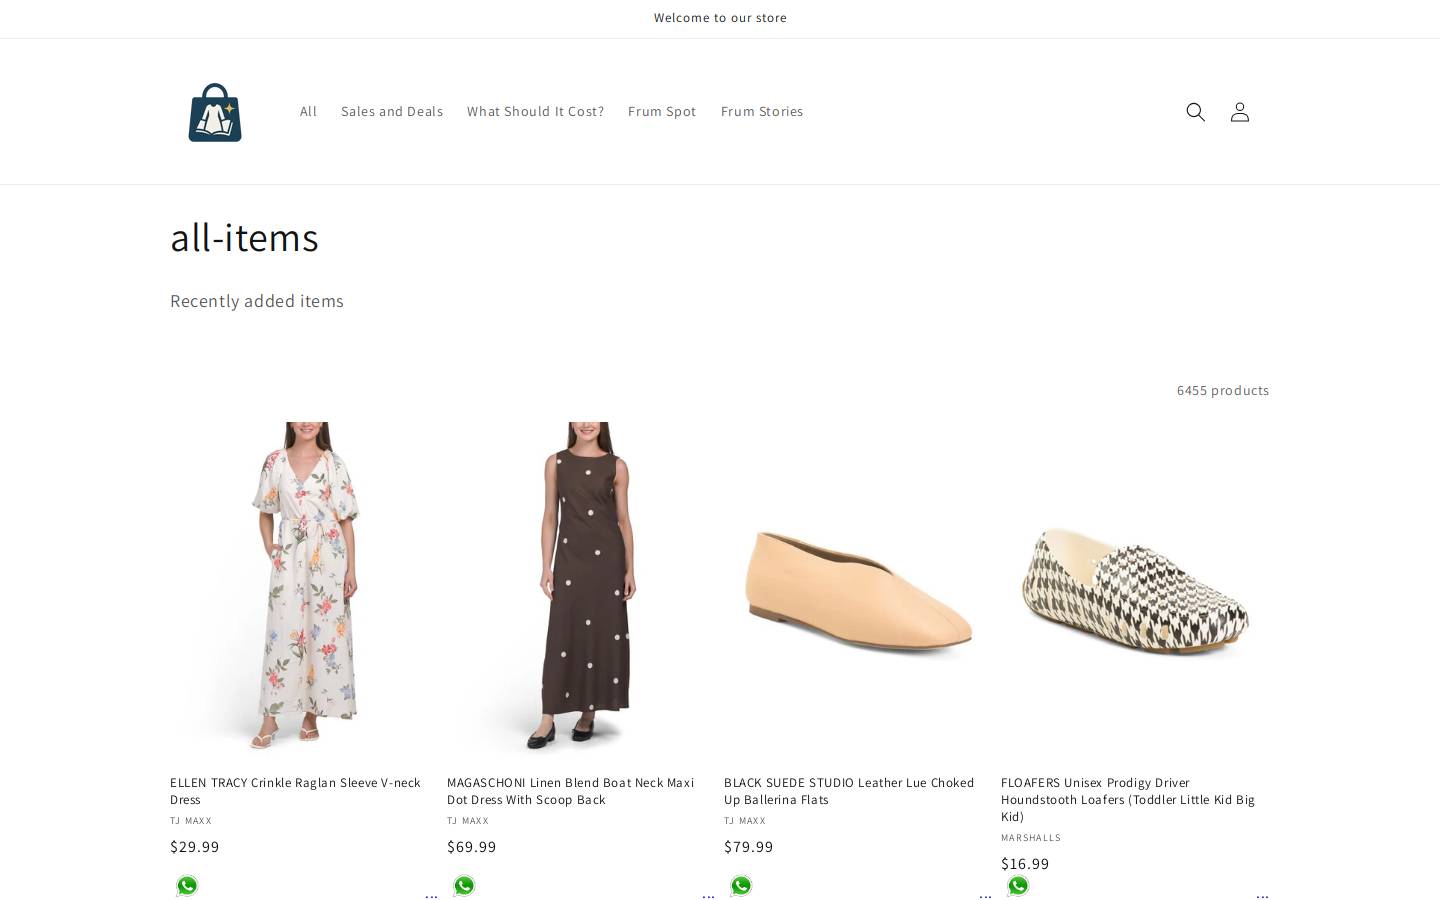View the brown polka dot dress image
The image size is (1440, 900).
(x=581, y=588)
